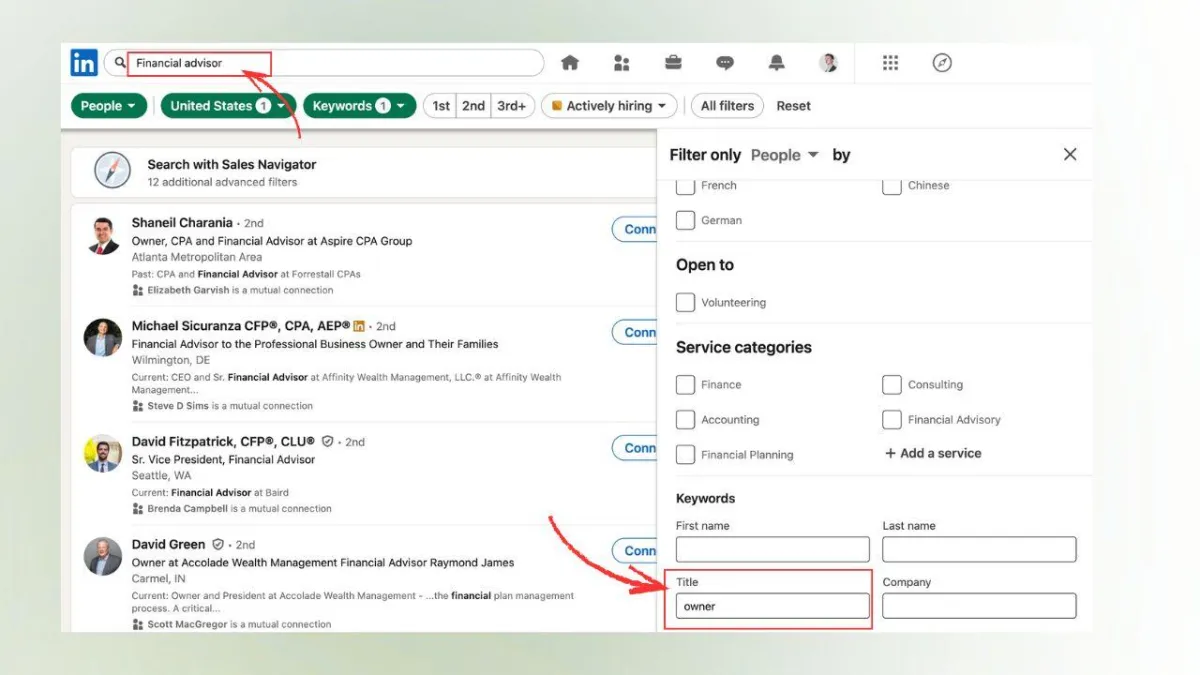This screenshot has height=675, width=1200.
Task: Open the profile avatar menu
Action: pos(828,63)
